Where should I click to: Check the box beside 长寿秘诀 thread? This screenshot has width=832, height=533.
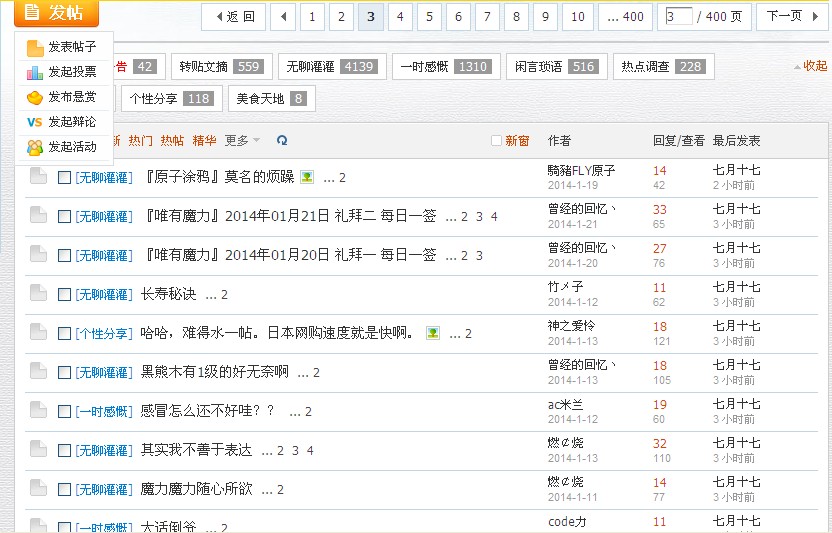64,294
